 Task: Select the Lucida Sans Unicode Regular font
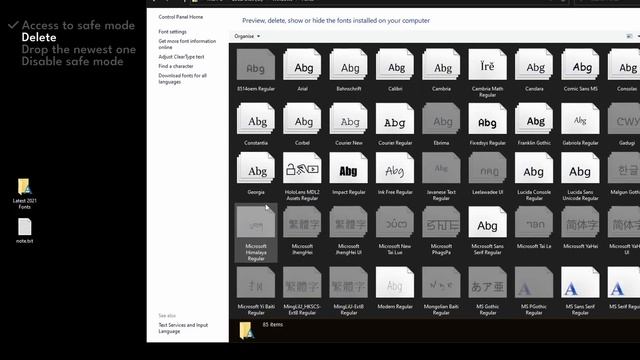(580, 168)
